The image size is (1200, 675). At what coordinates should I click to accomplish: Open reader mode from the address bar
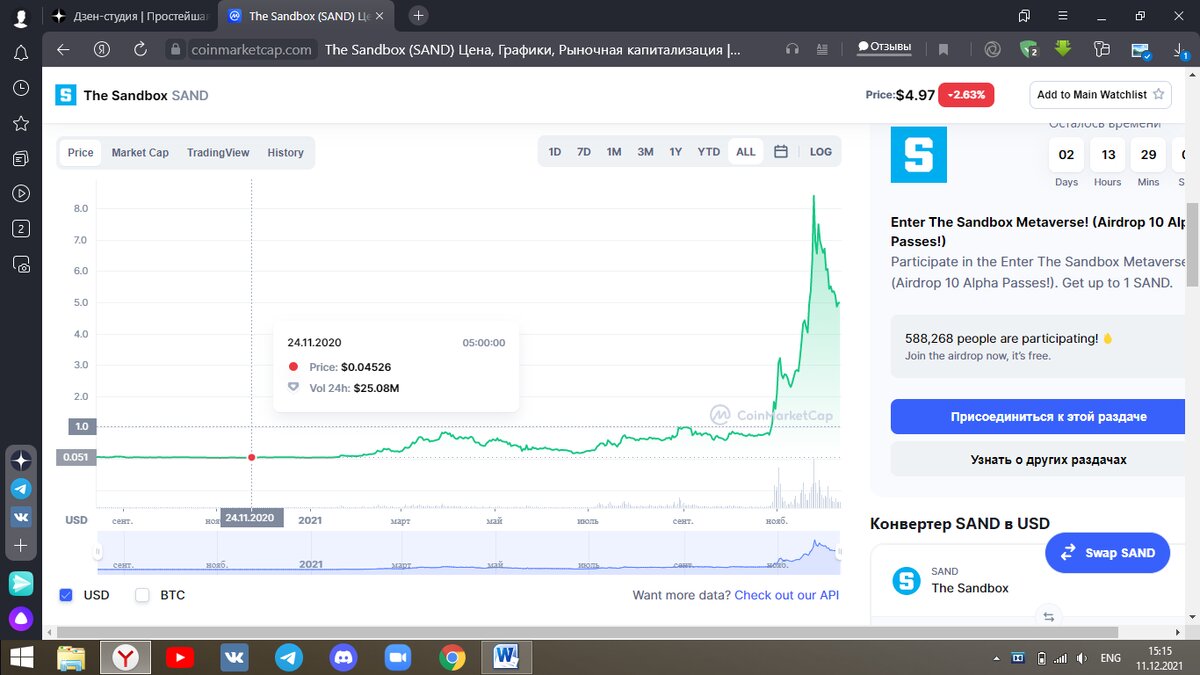824,49
